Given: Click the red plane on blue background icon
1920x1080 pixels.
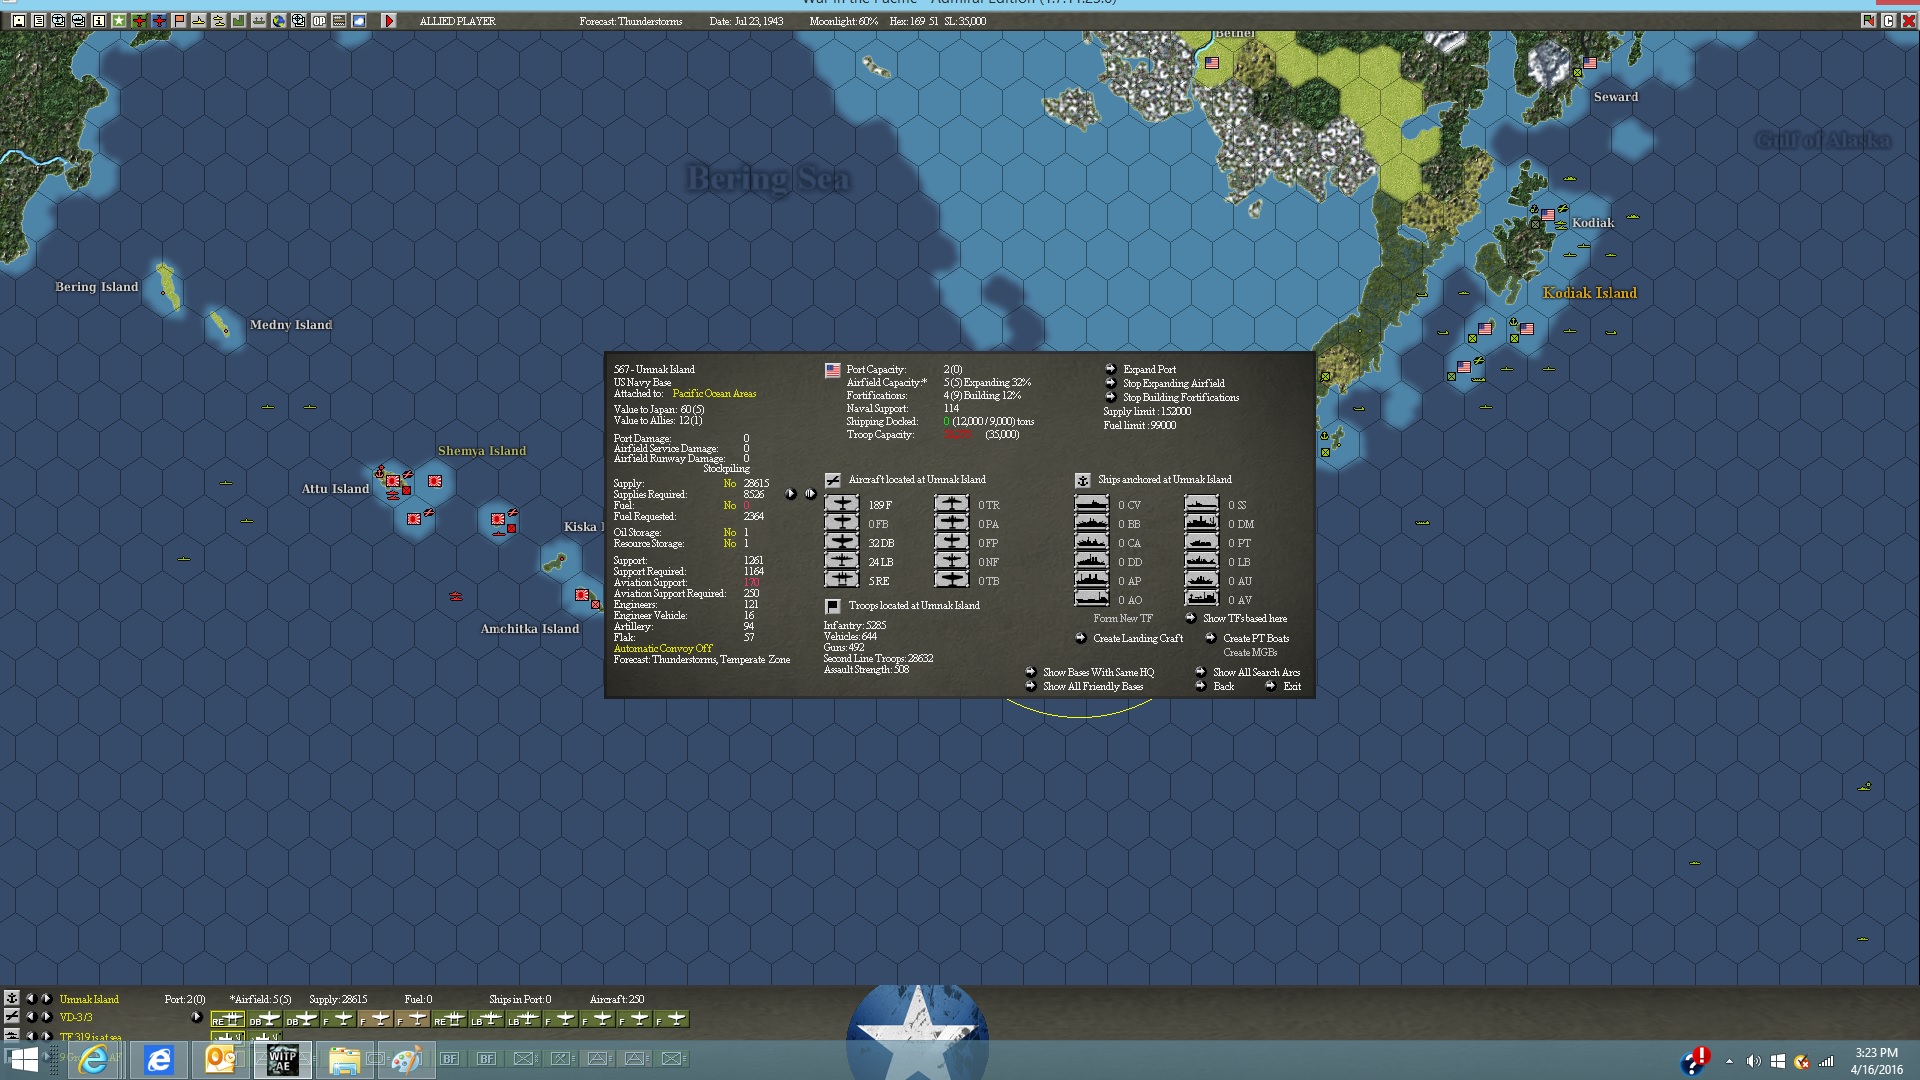Looking at the screenshot, I should tap(159, 20).
